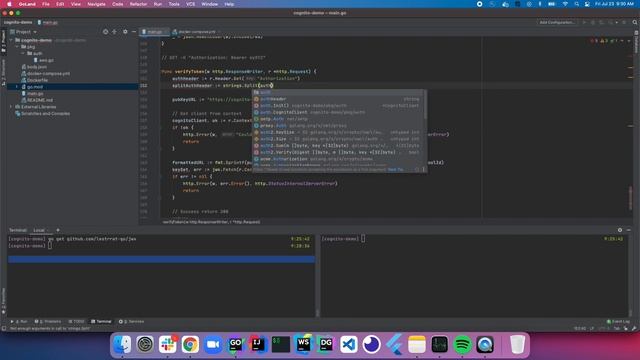Open the Services tool window button

click(131, 322)
